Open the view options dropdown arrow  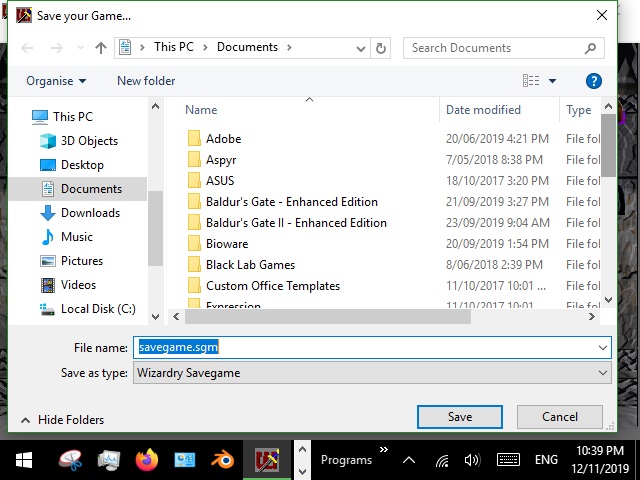coord(552,81)
